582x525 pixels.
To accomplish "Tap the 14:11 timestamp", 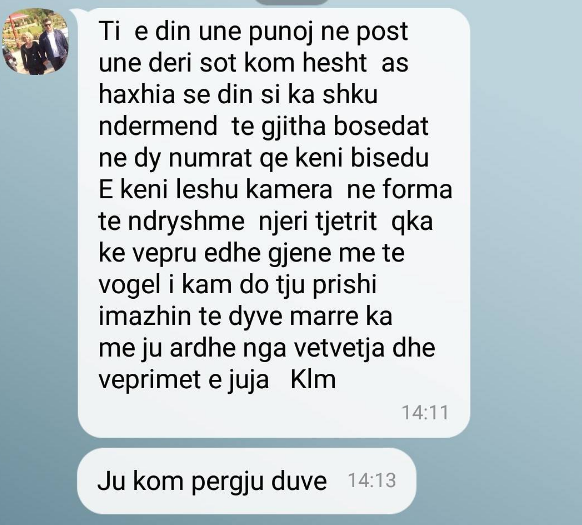I will click(x=425, y=412).
